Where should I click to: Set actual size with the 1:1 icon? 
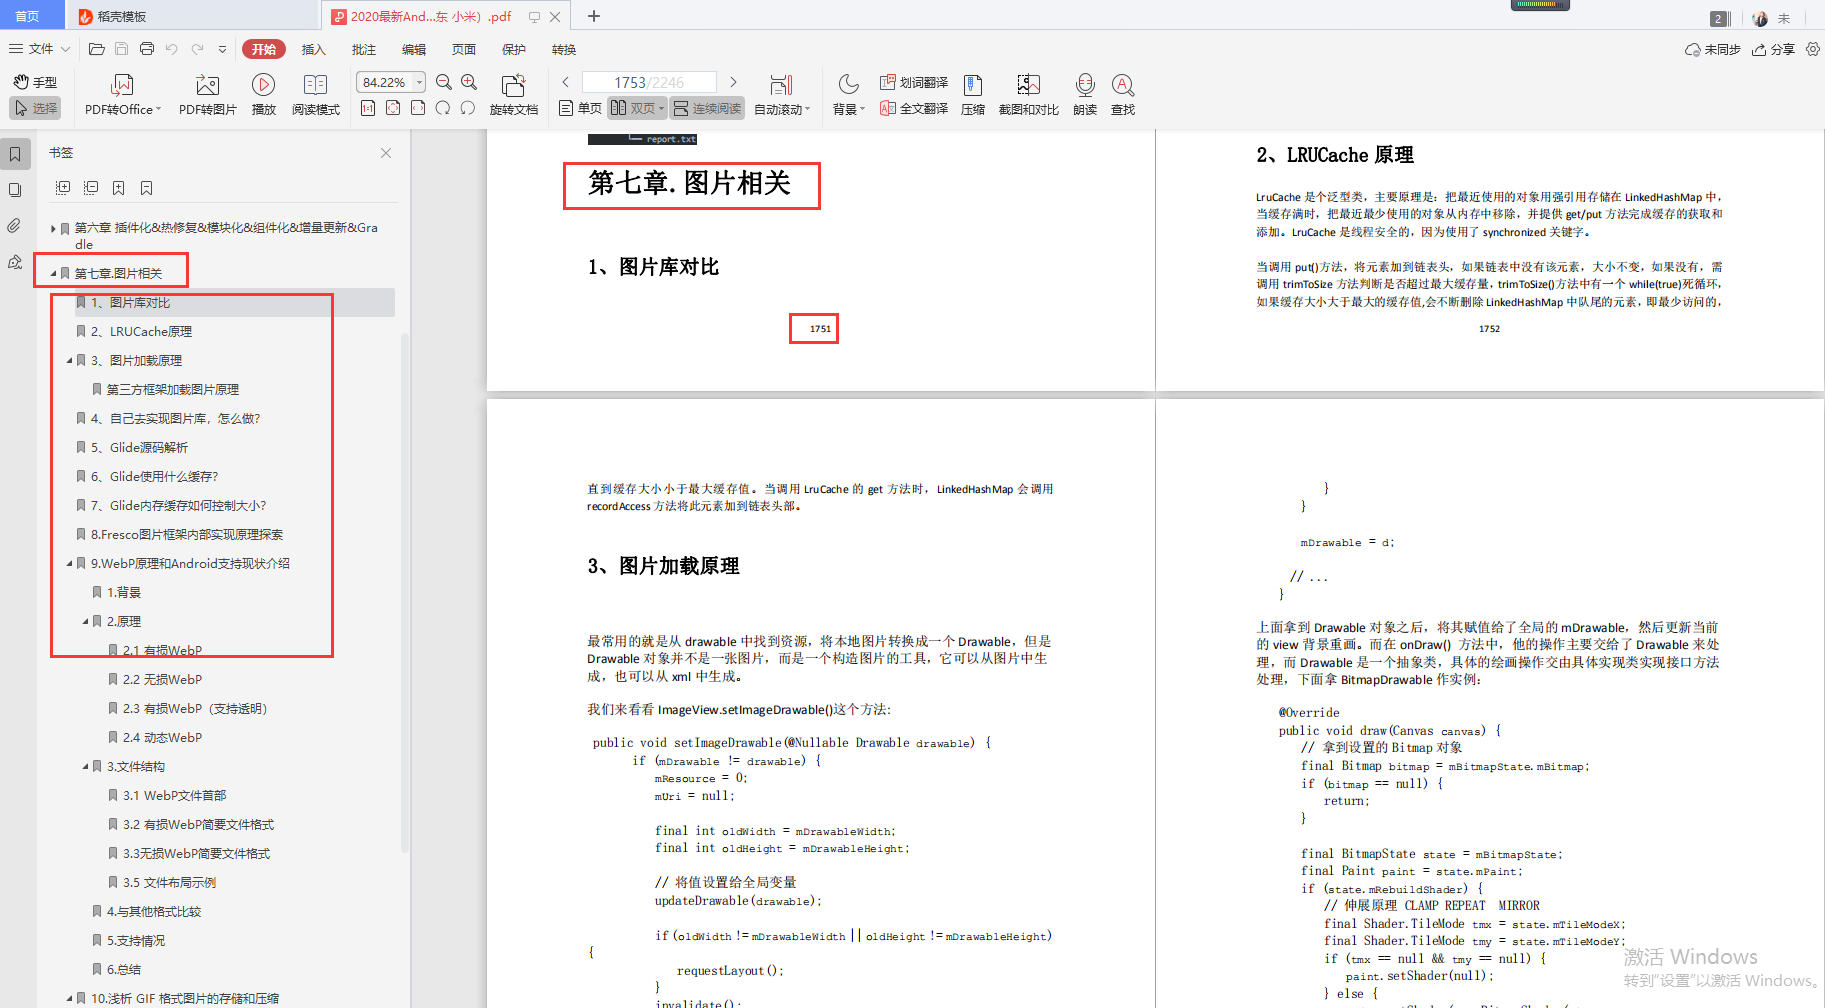tap(368, 108)
